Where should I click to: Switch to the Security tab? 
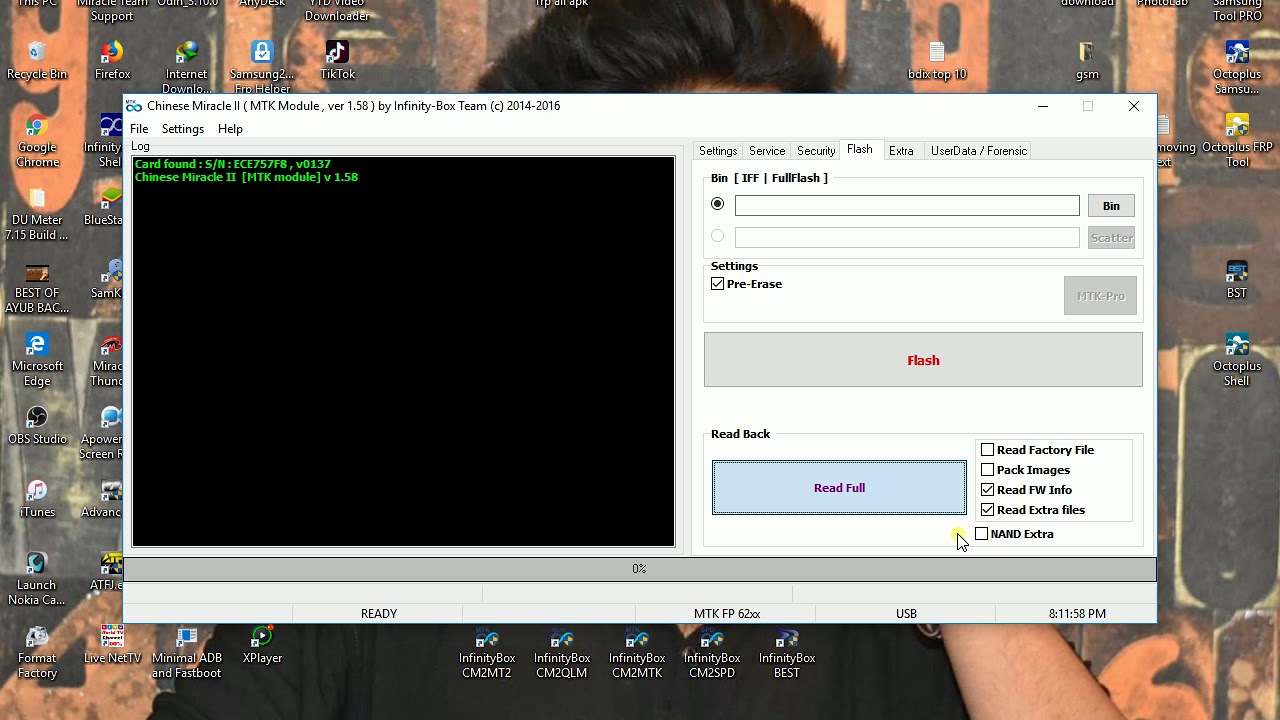pos(816,151)
